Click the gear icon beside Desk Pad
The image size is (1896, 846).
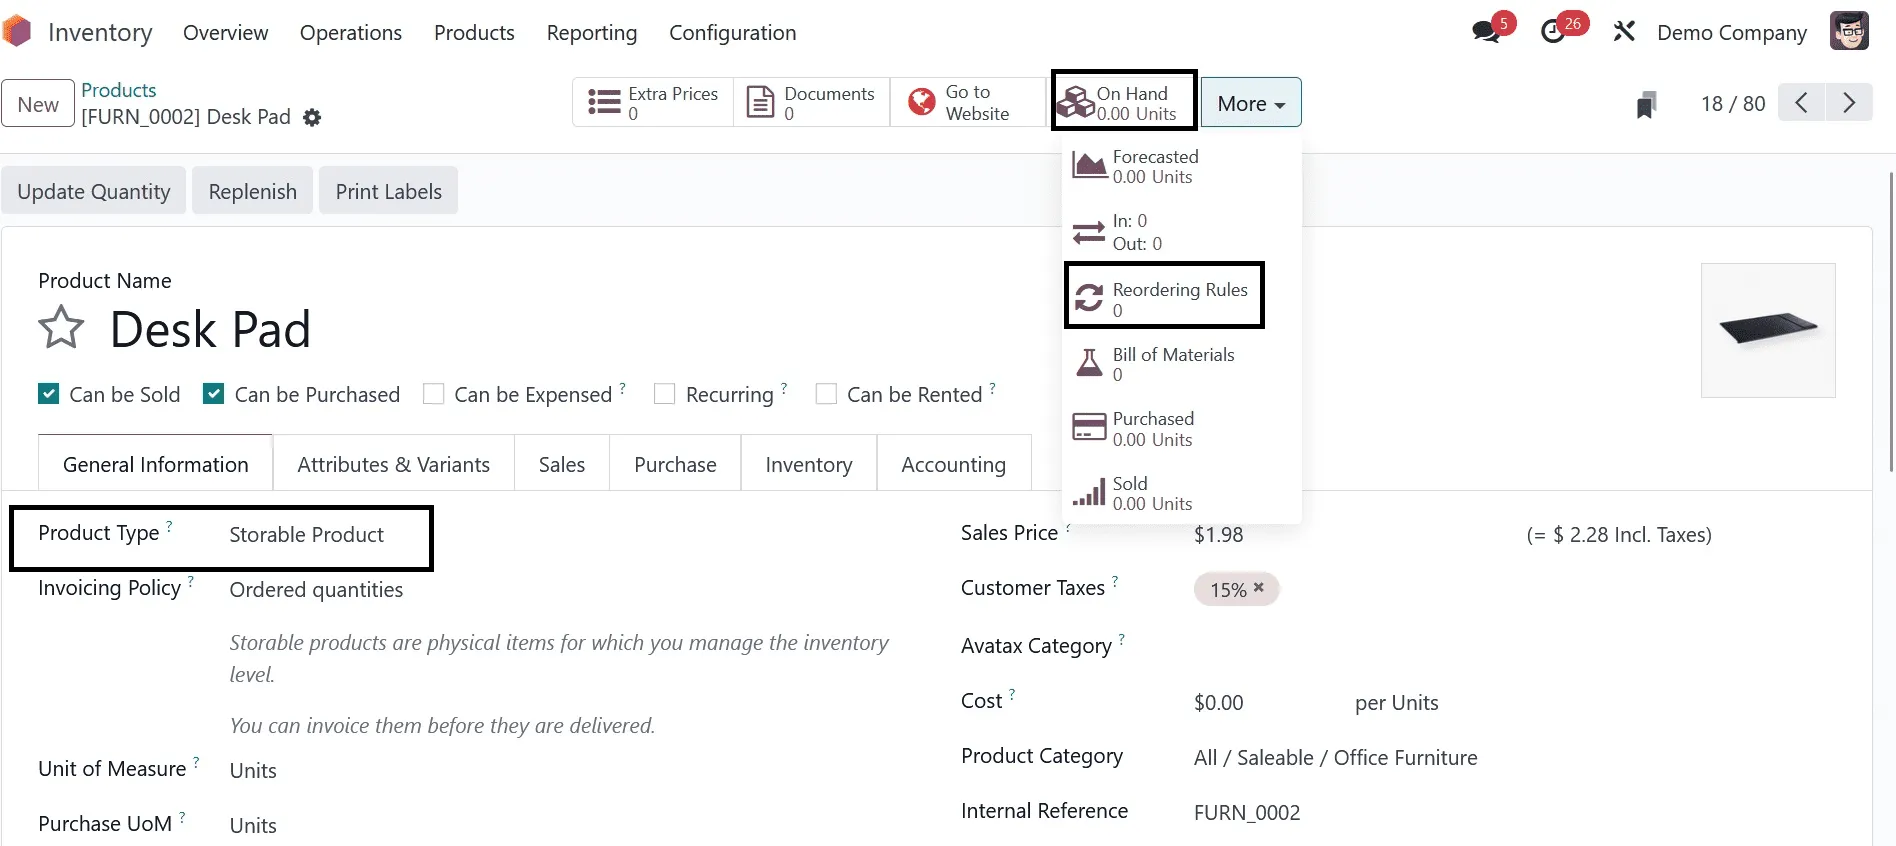(x=312, y=117)
